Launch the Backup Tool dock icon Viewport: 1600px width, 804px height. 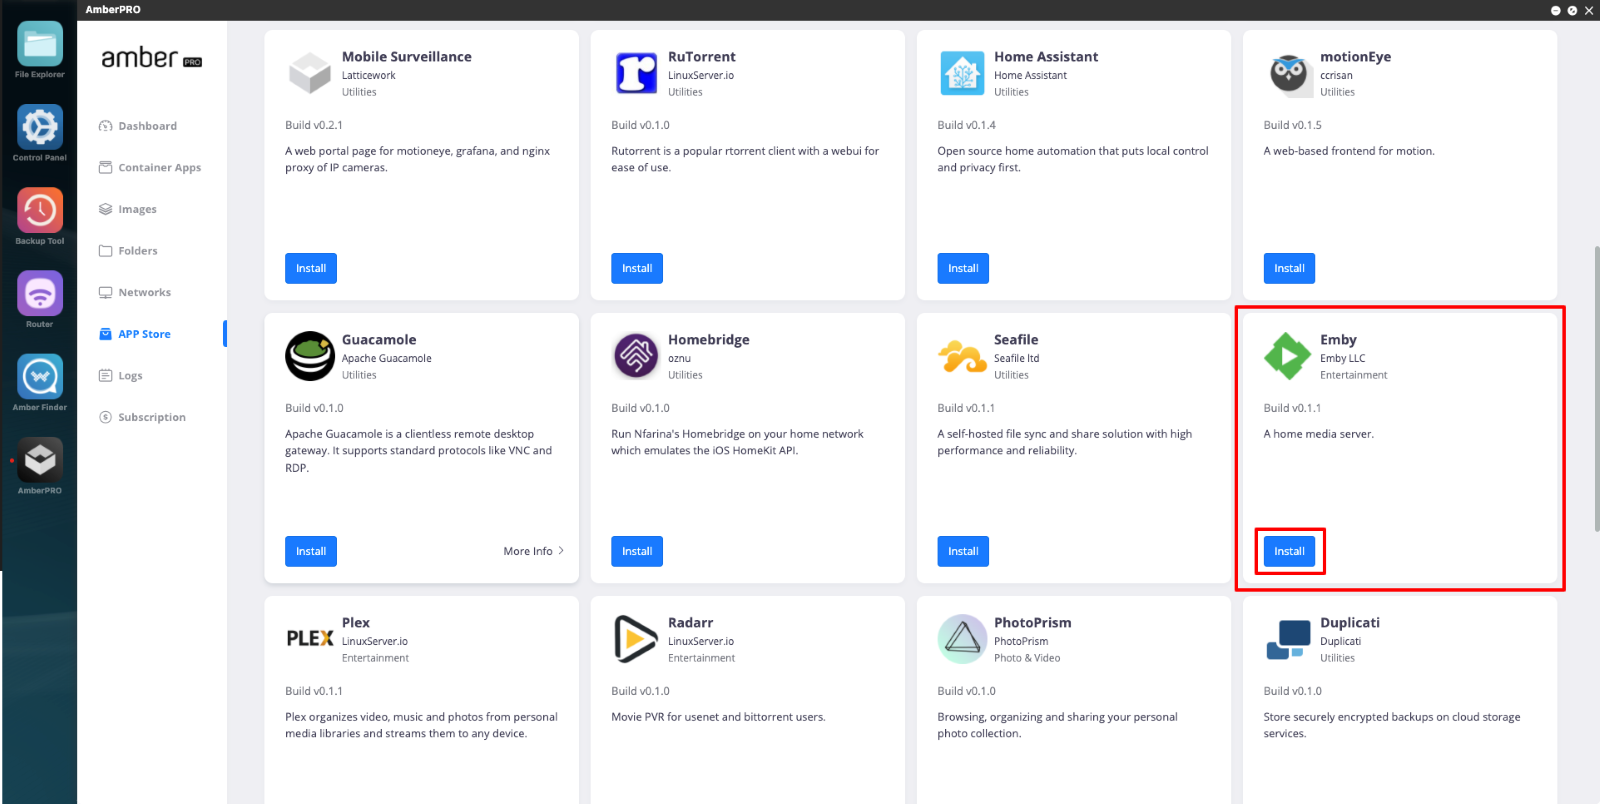(x=40, y=211)
